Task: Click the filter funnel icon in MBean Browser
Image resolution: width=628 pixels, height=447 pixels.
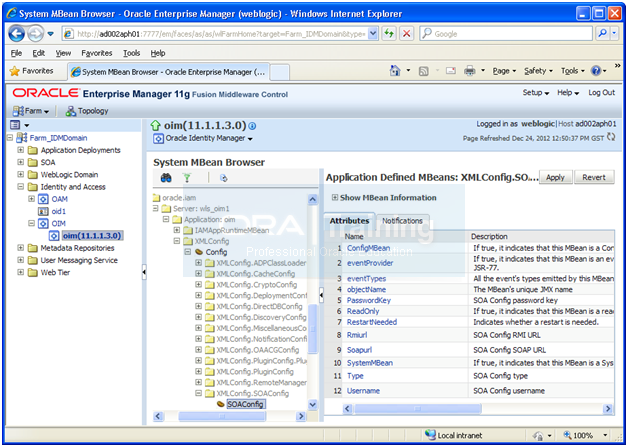Action: pyautogui.click(x=187, y=178)
